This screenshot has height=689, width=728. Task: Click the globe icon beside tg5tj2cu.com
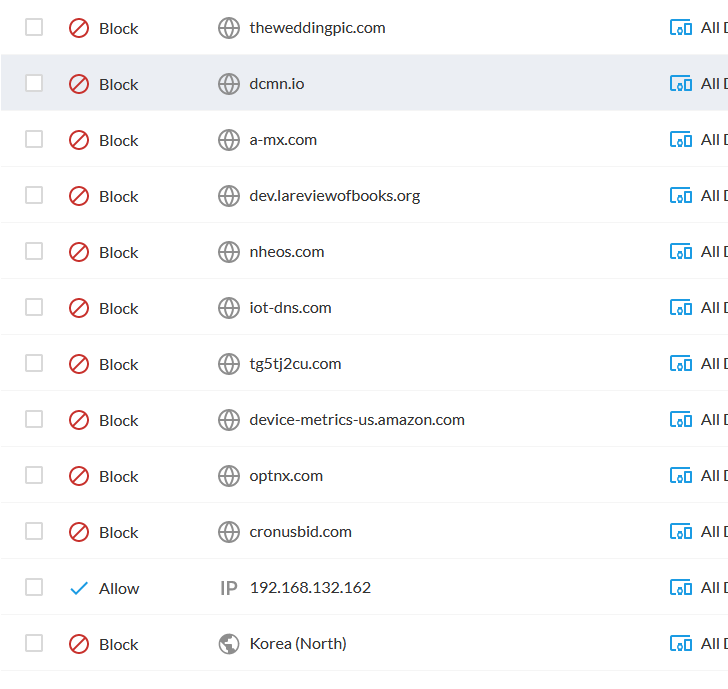tap(229, 364)
